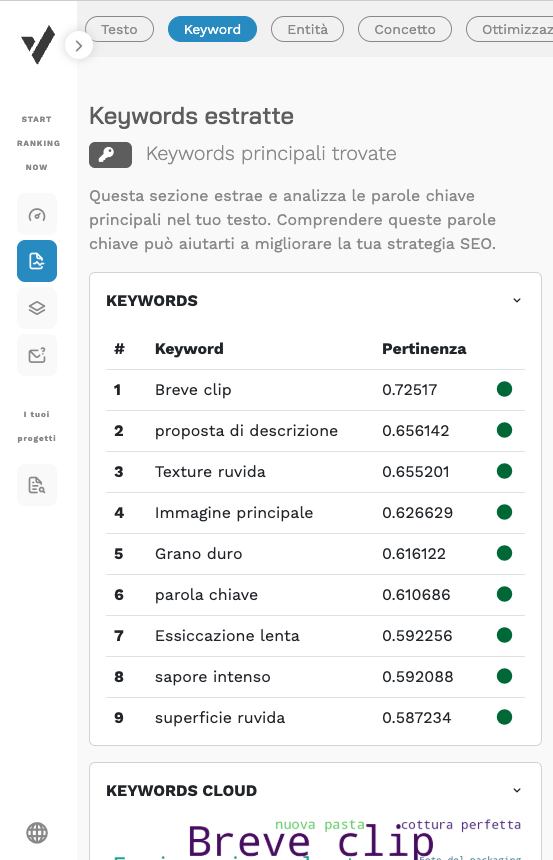The height and width of the screenshot is (860, 553).
Task: Click the 'START RANKING NOW' sidebar label
Action: click(x=37, y=143)
